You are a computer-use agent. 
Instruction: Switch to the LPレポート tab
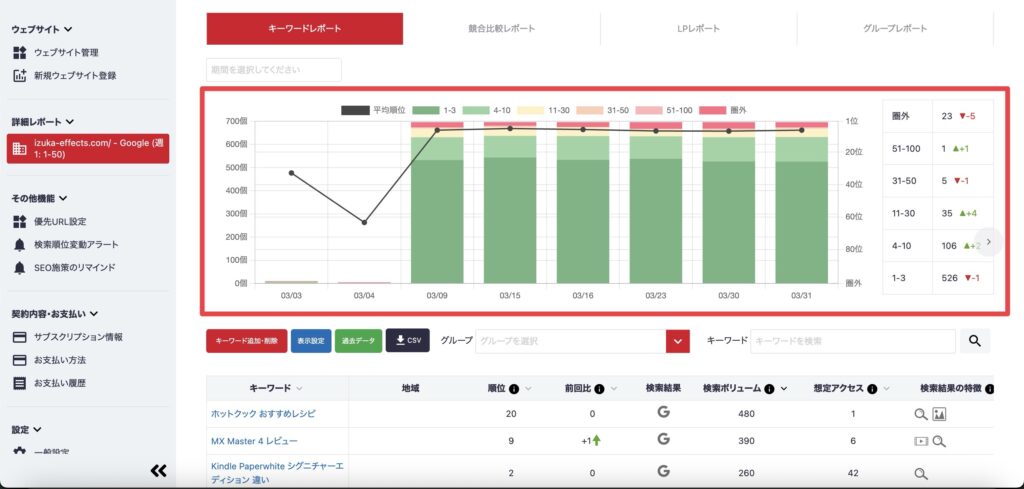[x=698, y=29]
